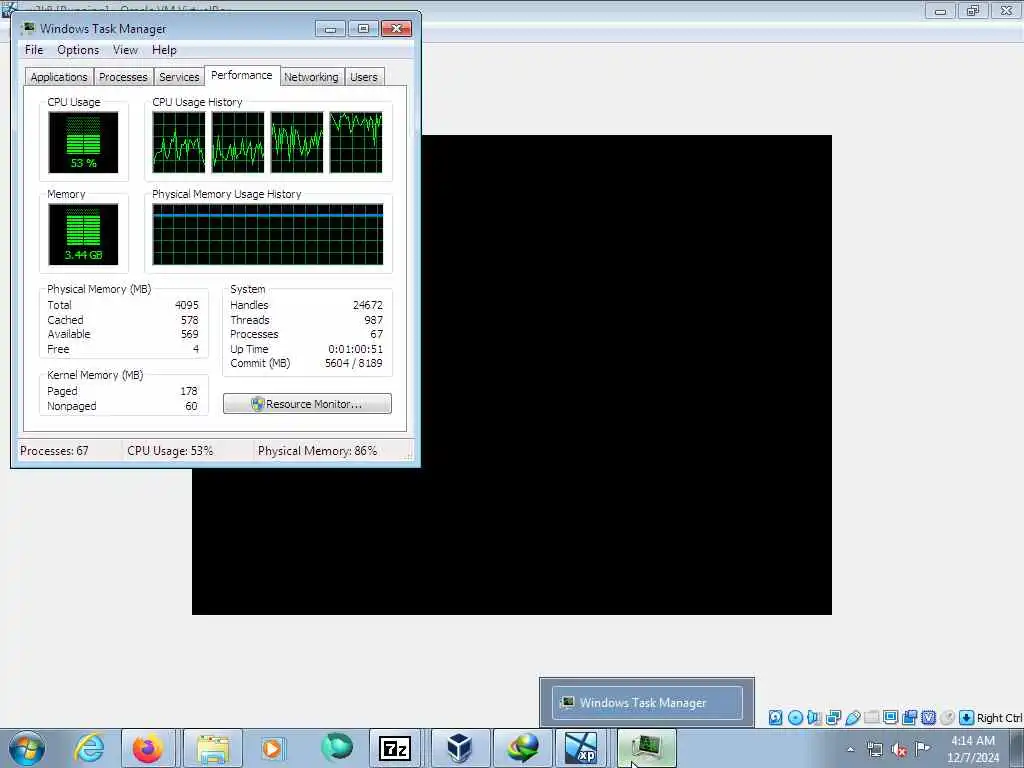Click the VirtualBox optical disk status icon

(795, 718)
